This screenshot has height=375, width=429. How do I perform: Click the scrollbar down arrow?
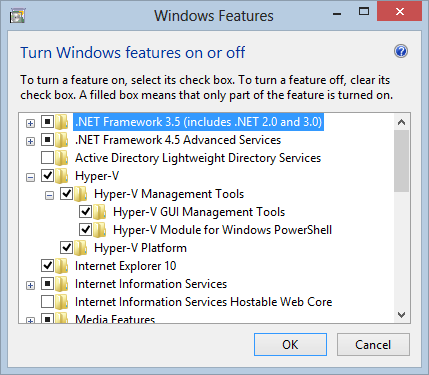coord(401,314)
